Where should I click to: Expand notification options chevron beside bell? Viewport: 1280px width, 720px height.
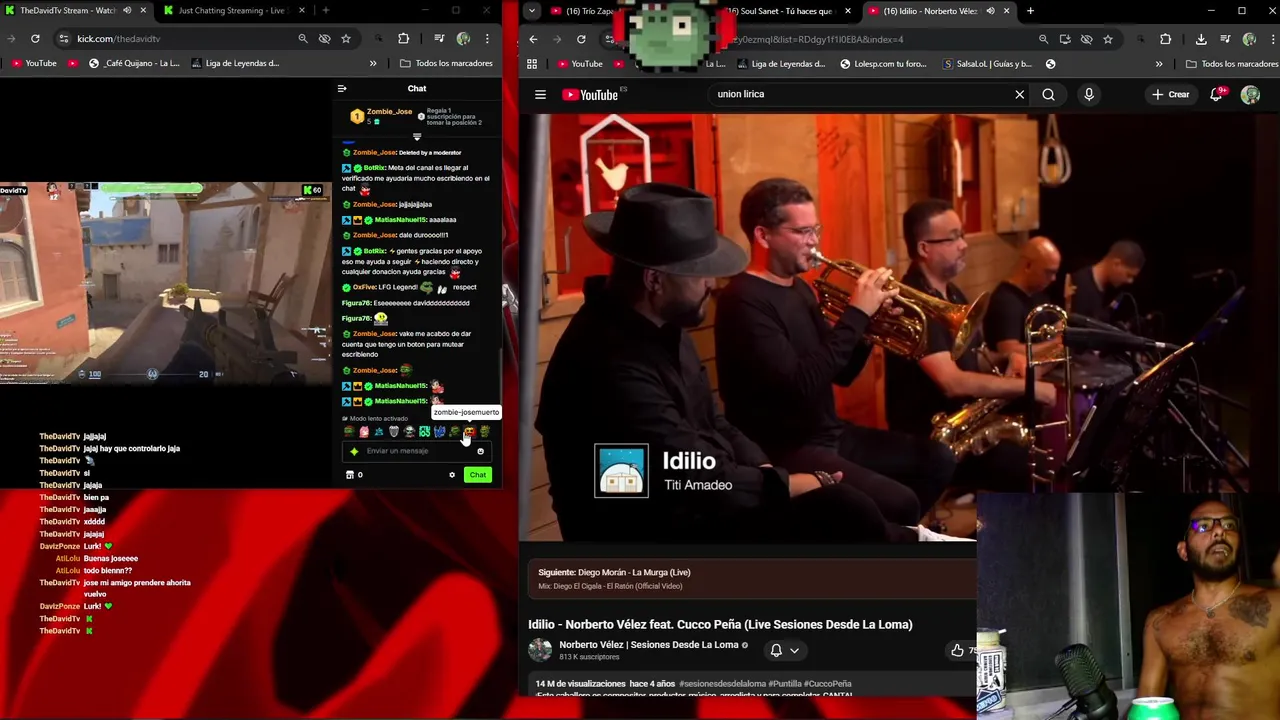(x=795, y=650)
